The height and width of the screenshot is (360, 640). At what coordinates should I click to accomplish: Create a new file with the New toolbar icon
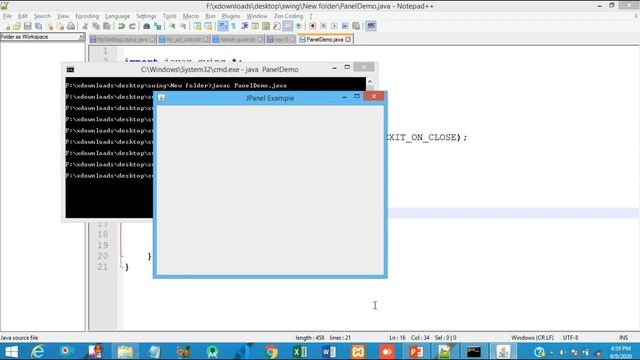click(x=7, y=26)
